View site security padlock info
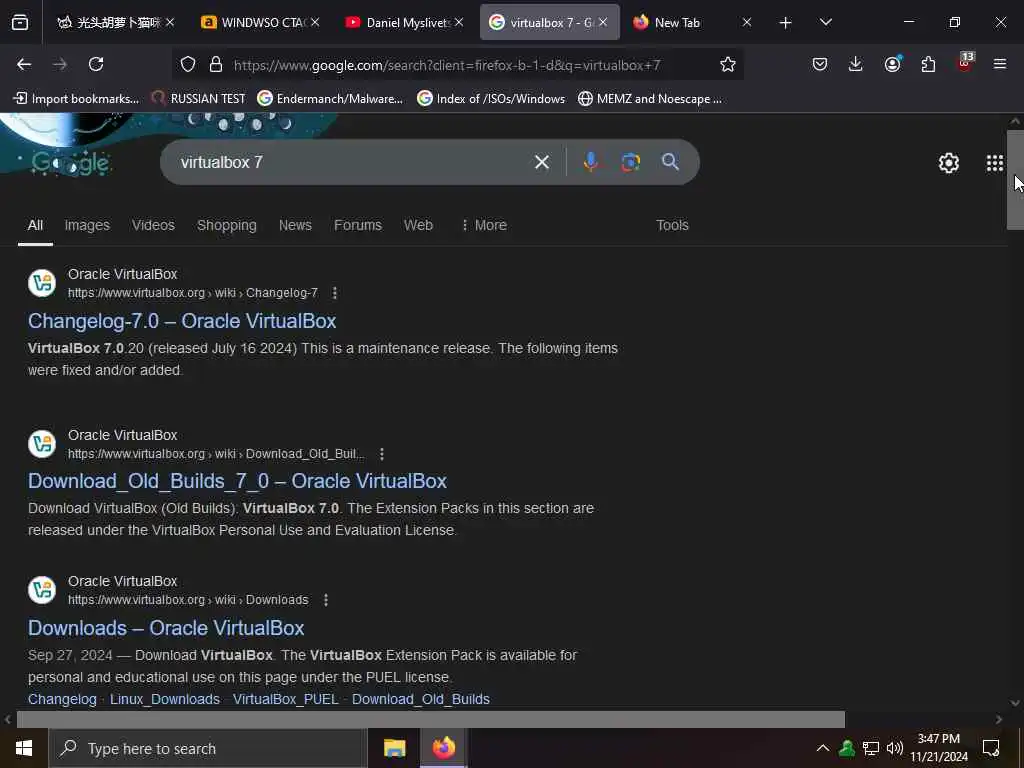The image size is (1024, 768). click(216, 64)
